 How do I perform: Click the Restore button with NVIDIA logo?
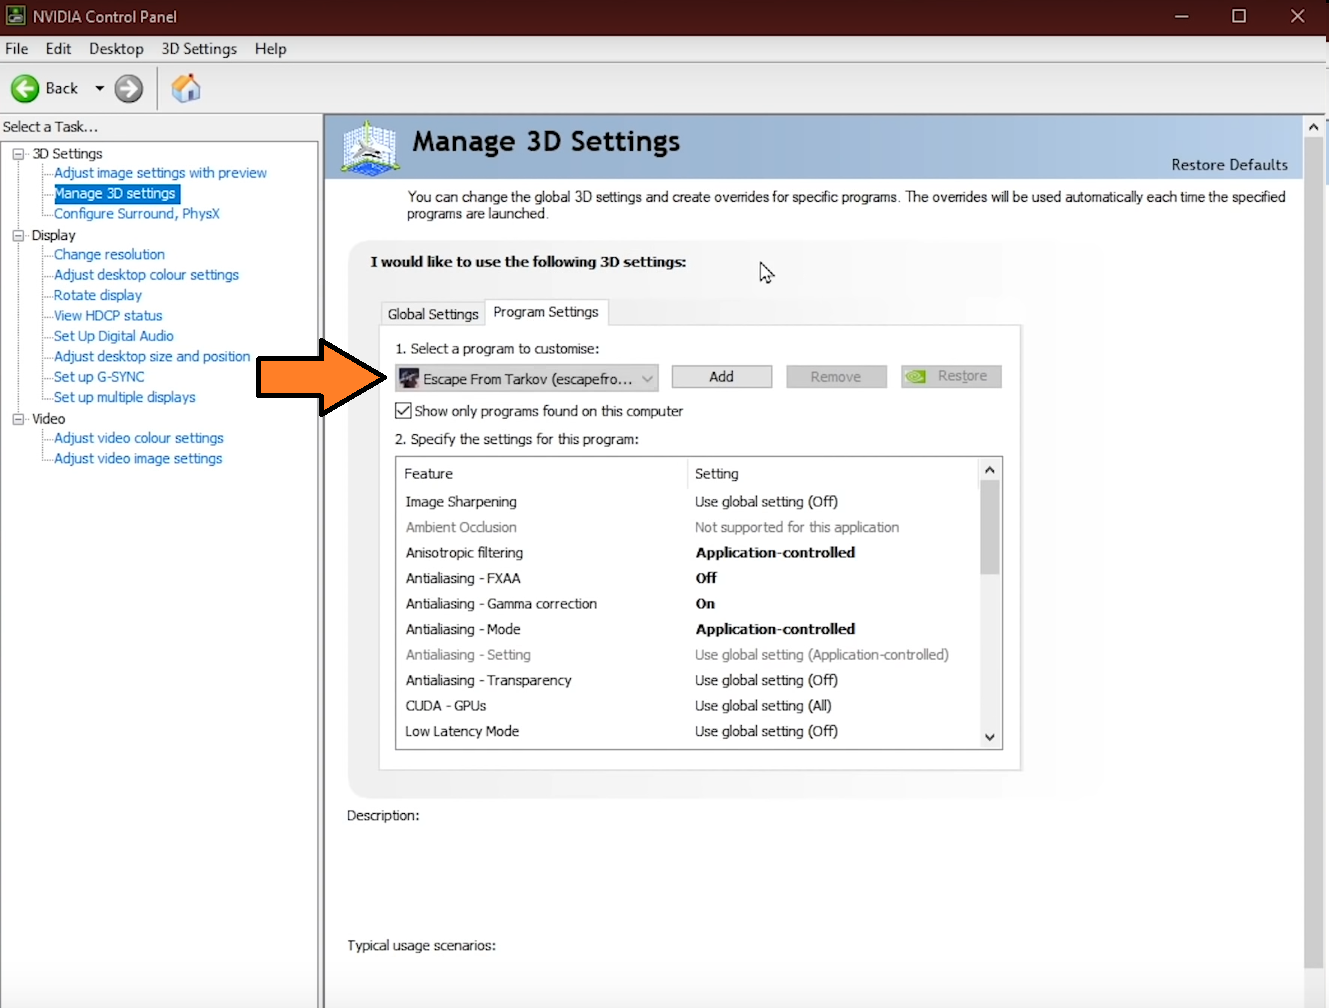(x=951, y=377)
